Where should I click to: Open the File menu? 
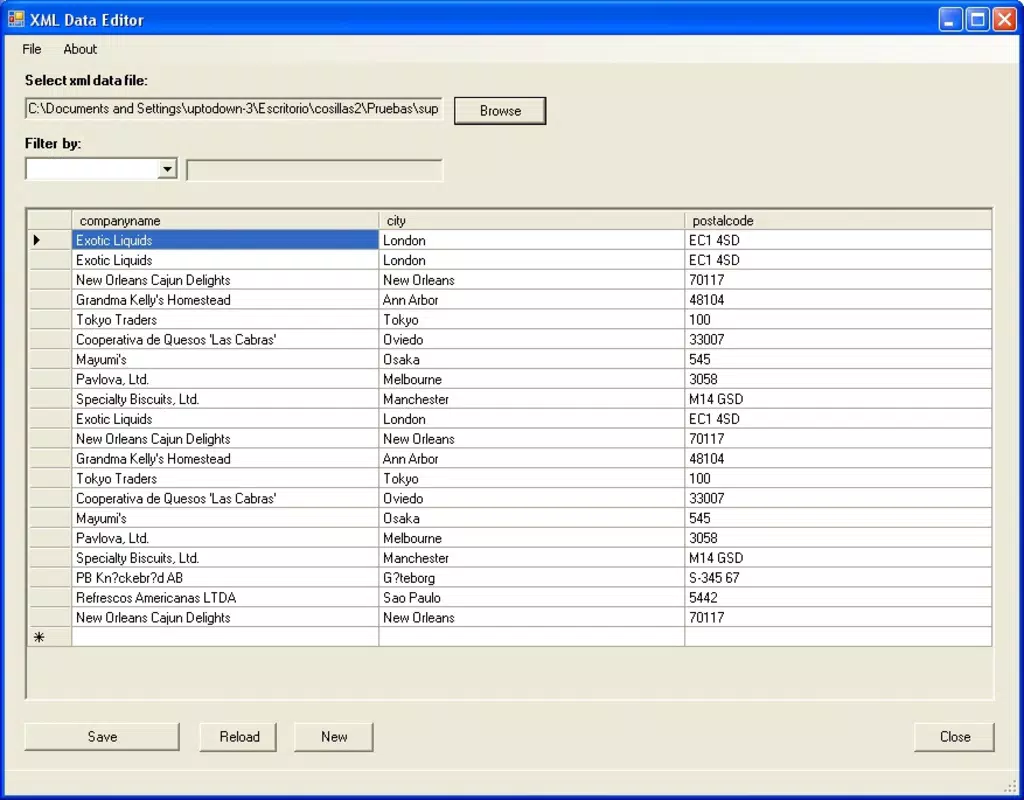coord(31,49)
